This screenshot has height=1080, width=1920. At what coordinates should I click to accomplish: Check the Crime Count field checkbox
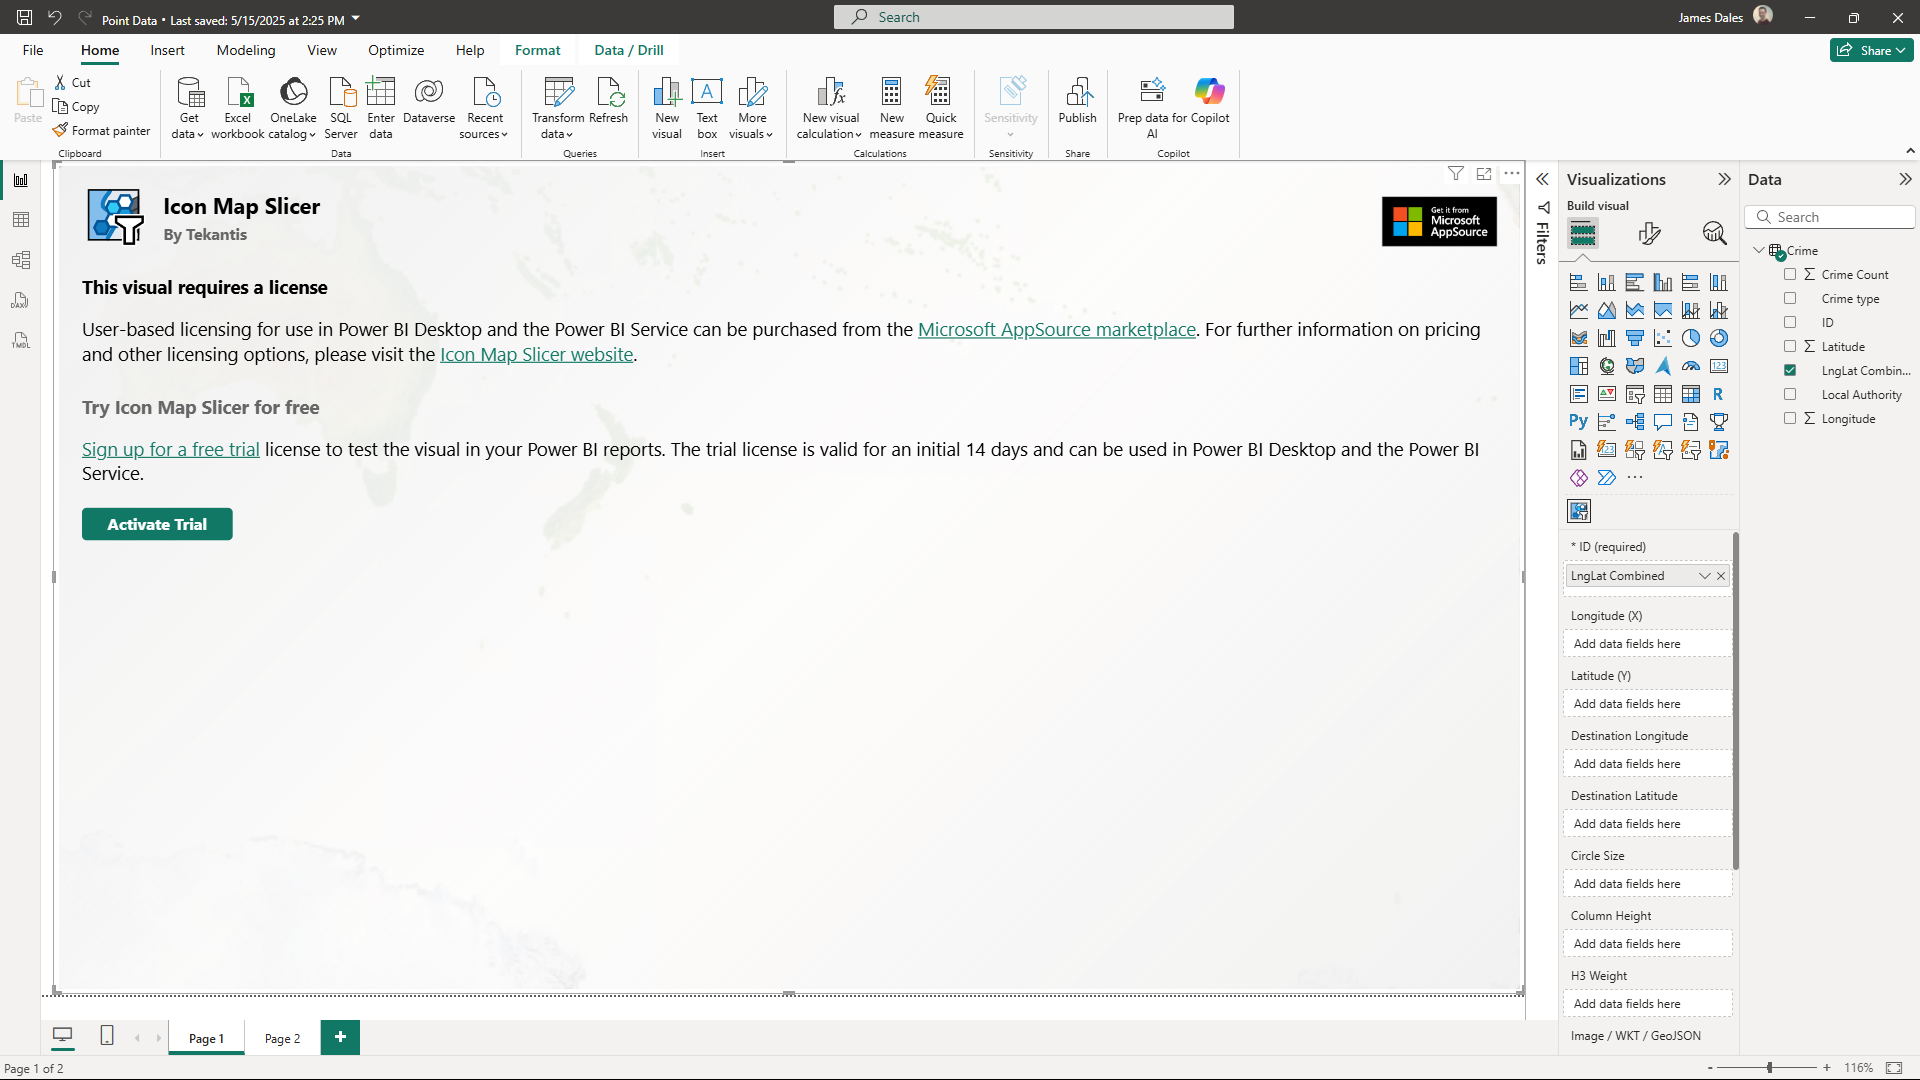1790,274
